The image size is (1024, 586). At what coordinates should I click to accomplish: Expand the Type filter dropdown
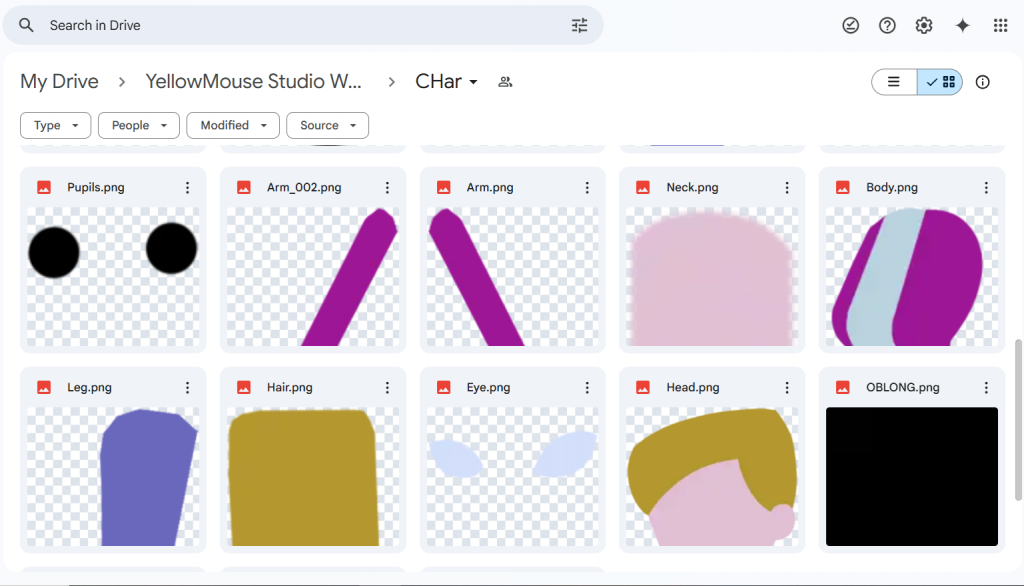tap(56, 125)
